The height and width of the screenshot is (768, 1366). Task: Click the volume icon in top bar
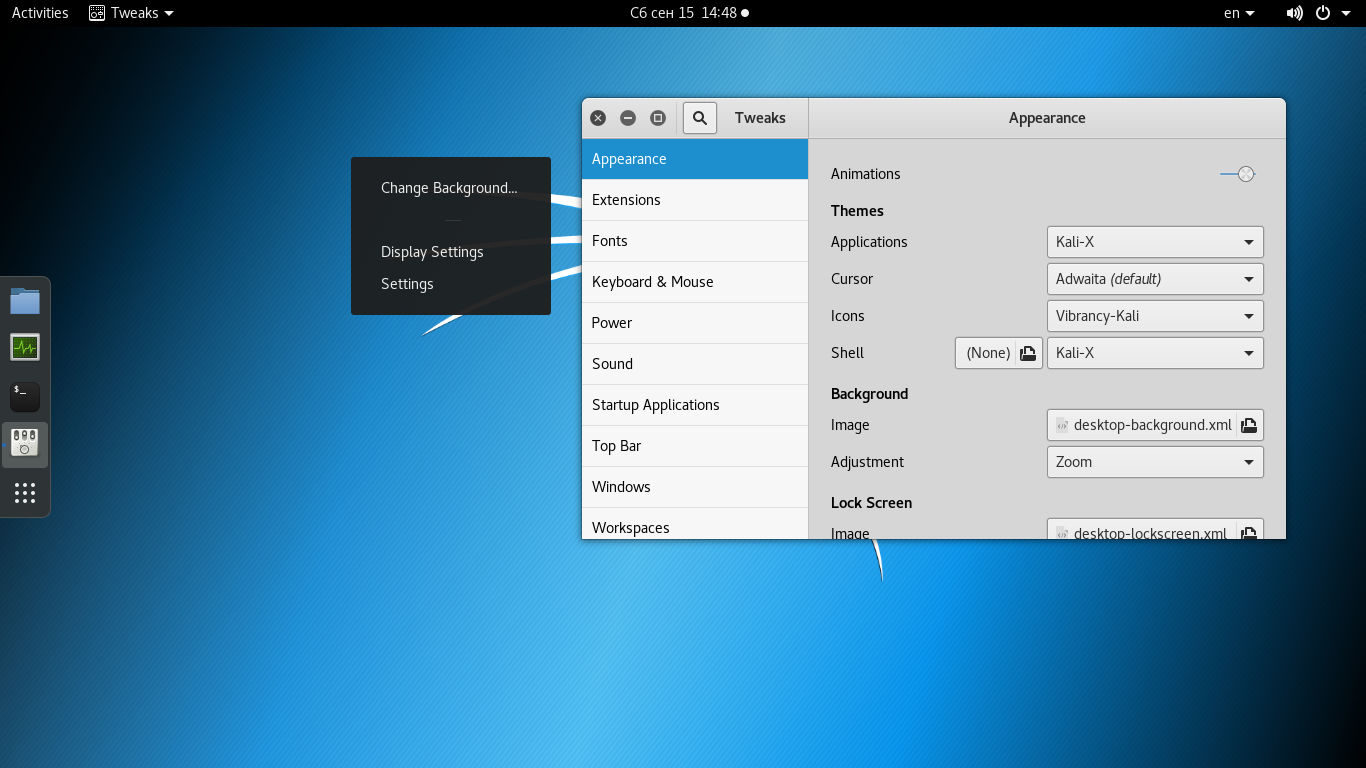[1294, 13]
